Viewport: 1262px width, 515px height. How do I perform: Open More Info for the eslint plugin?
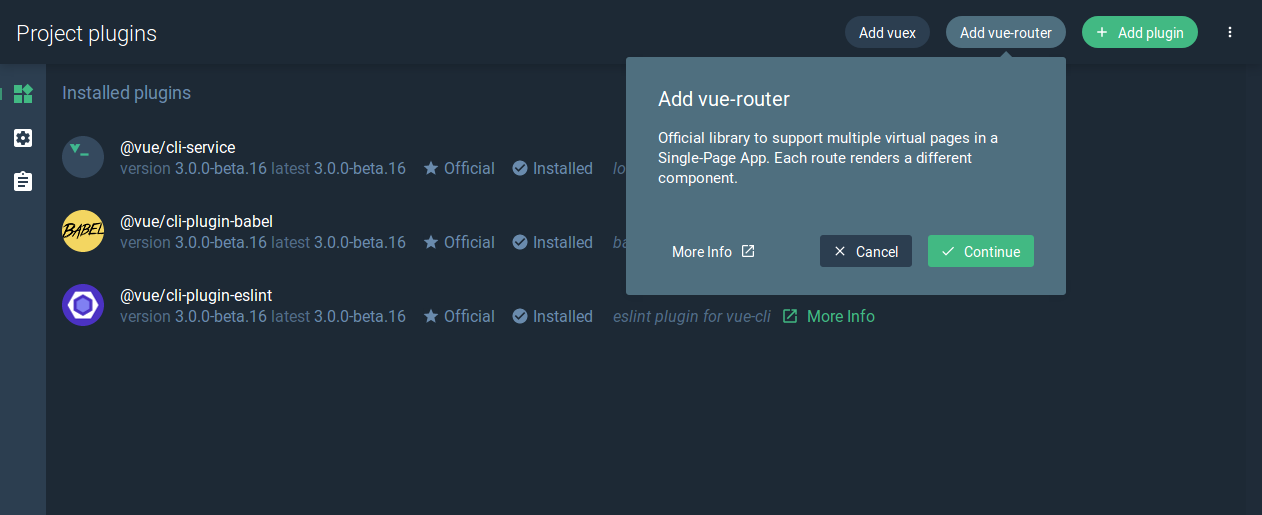coord(840,316)
